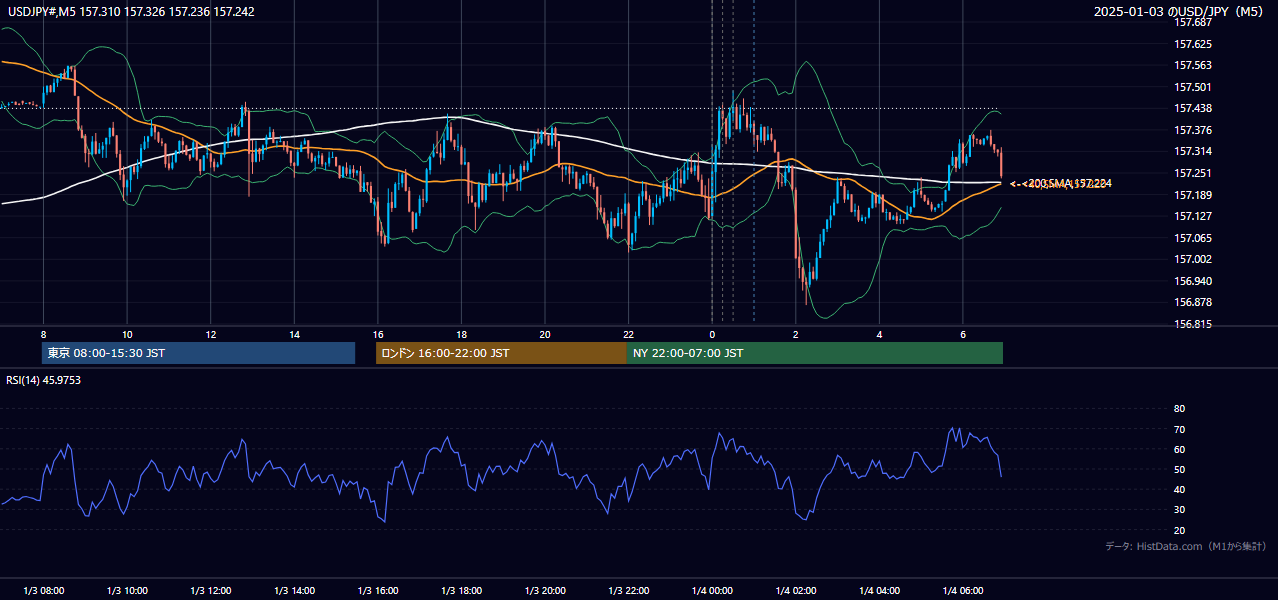
Task: Click the RSI scale level 50
Action: point(1179,469)
